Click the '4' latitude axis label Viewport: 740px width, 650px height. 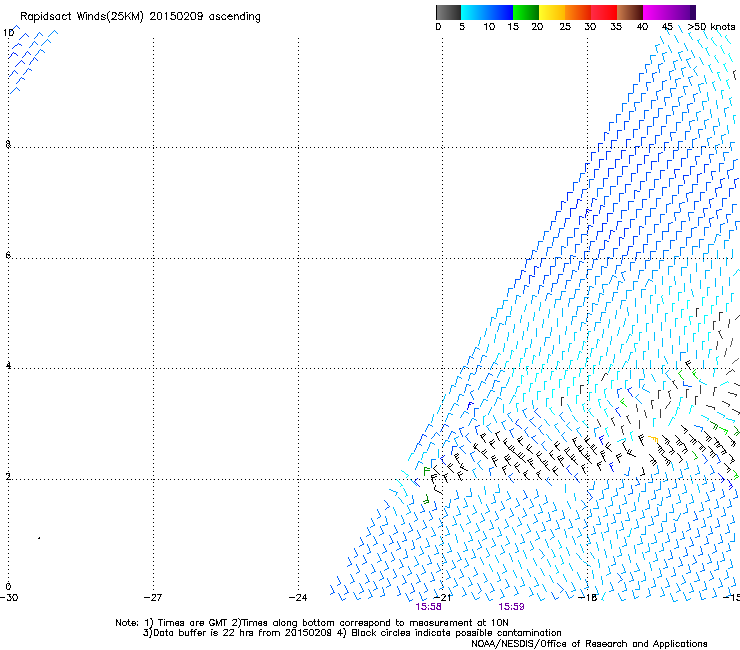click(8, 366)
